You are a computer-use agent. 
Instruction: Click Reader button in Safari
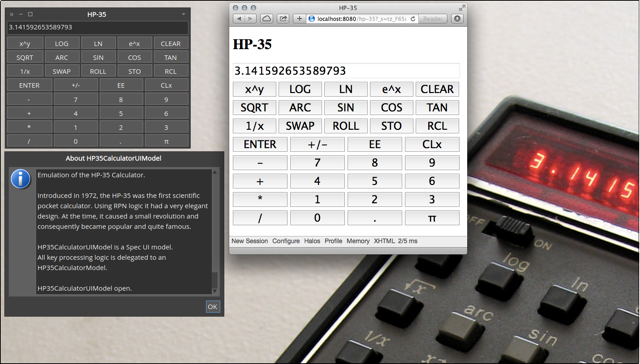pyautogui.click(x=433, y=19)
